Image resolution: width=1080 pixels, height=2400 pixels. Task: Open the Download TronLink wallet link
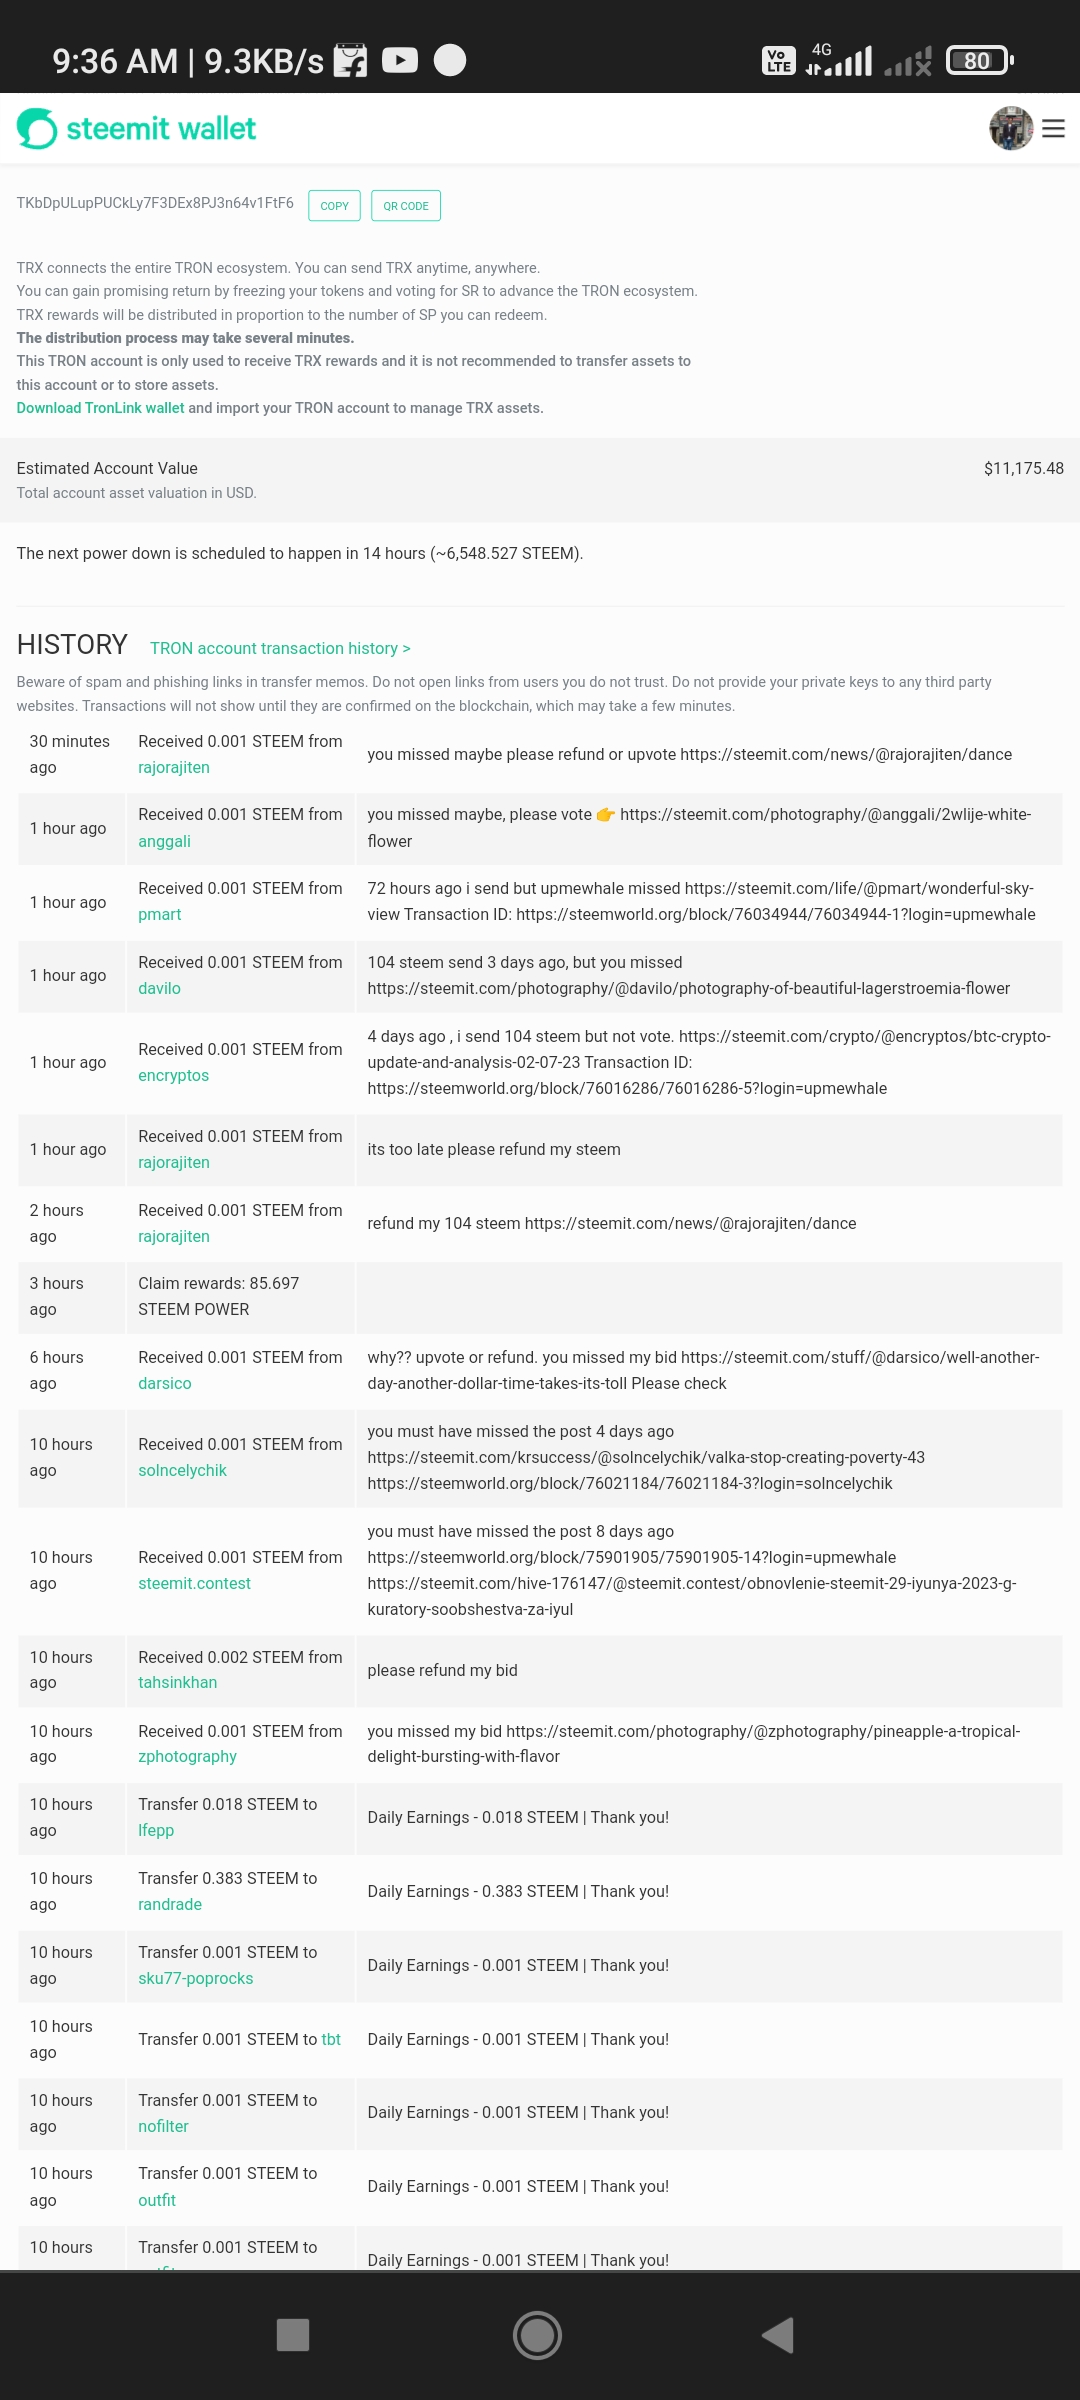click(x=100, y=408)
